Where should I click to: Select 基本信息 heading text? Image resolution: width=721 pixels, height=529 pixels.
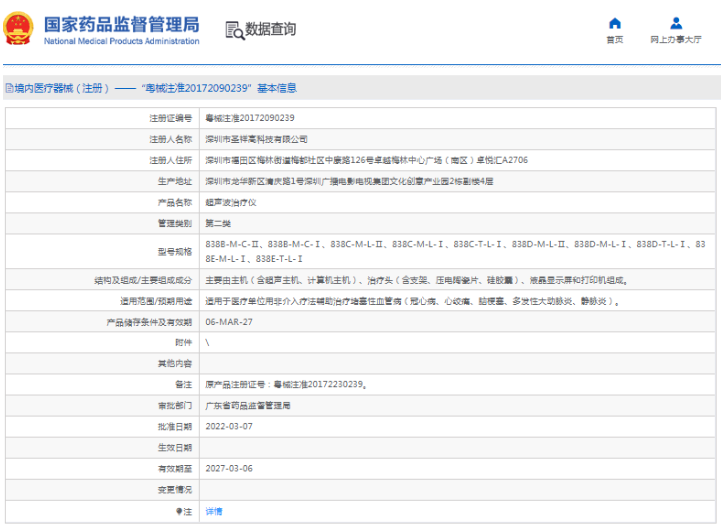(x=277, y=88)
